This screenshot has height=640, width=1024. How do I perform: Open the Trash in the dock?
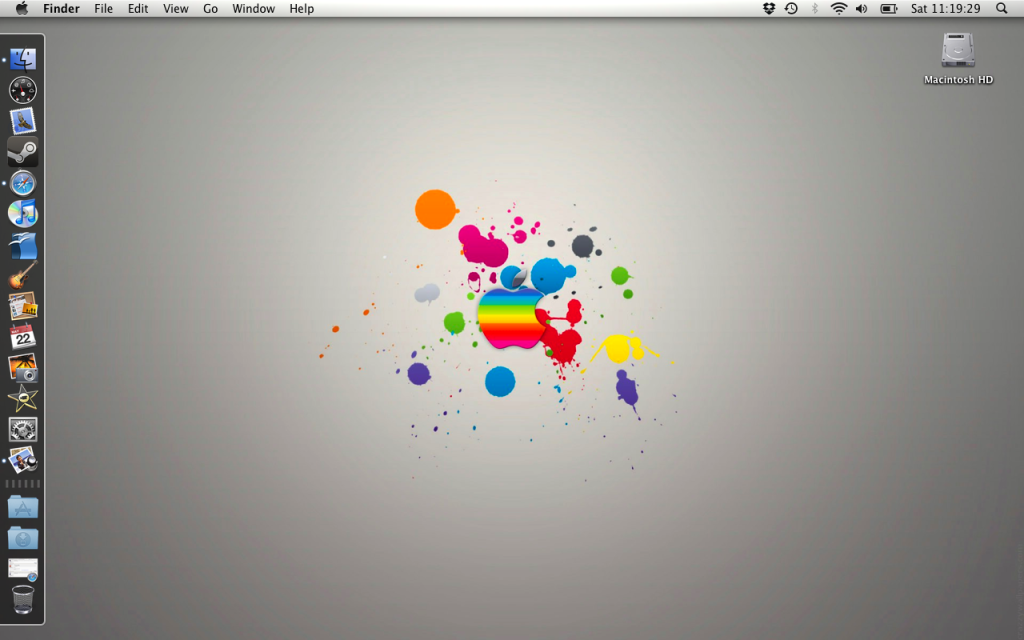(23, 600)
